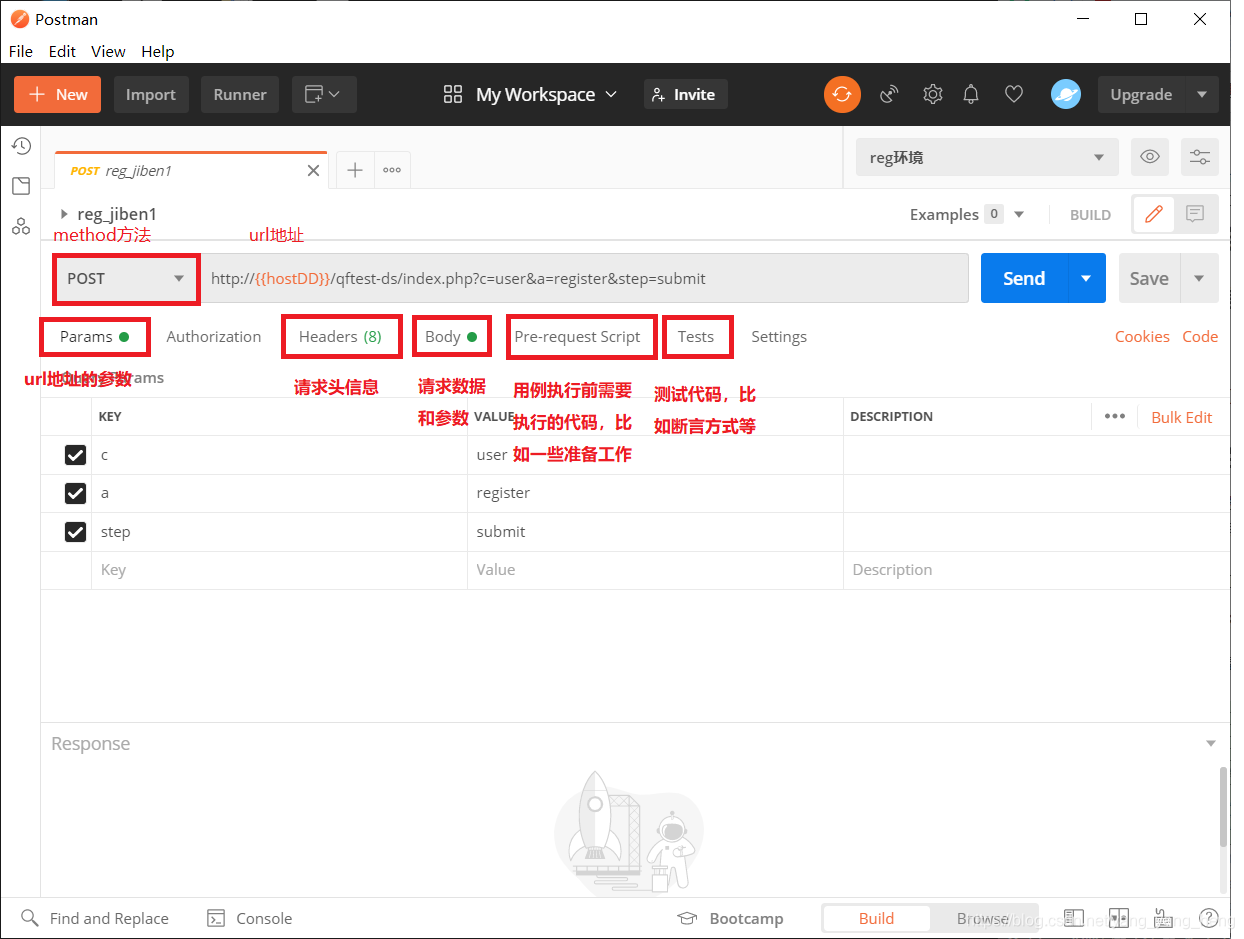Image resolution: width=1244 pixels, height=939 pixels.
Task: Switch to the Params tab
Action: 95,336
